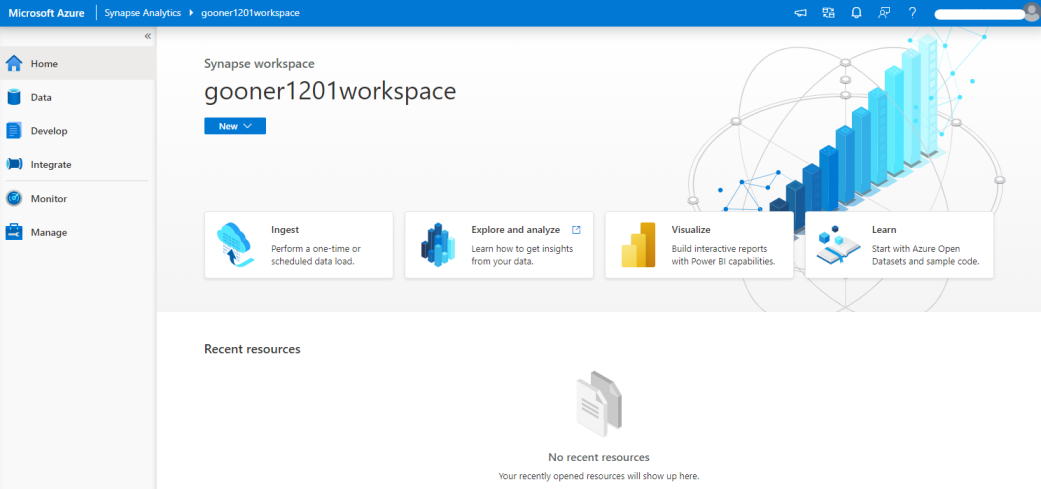
Task: Click the account name field in header
Action: tap(979, 14)
